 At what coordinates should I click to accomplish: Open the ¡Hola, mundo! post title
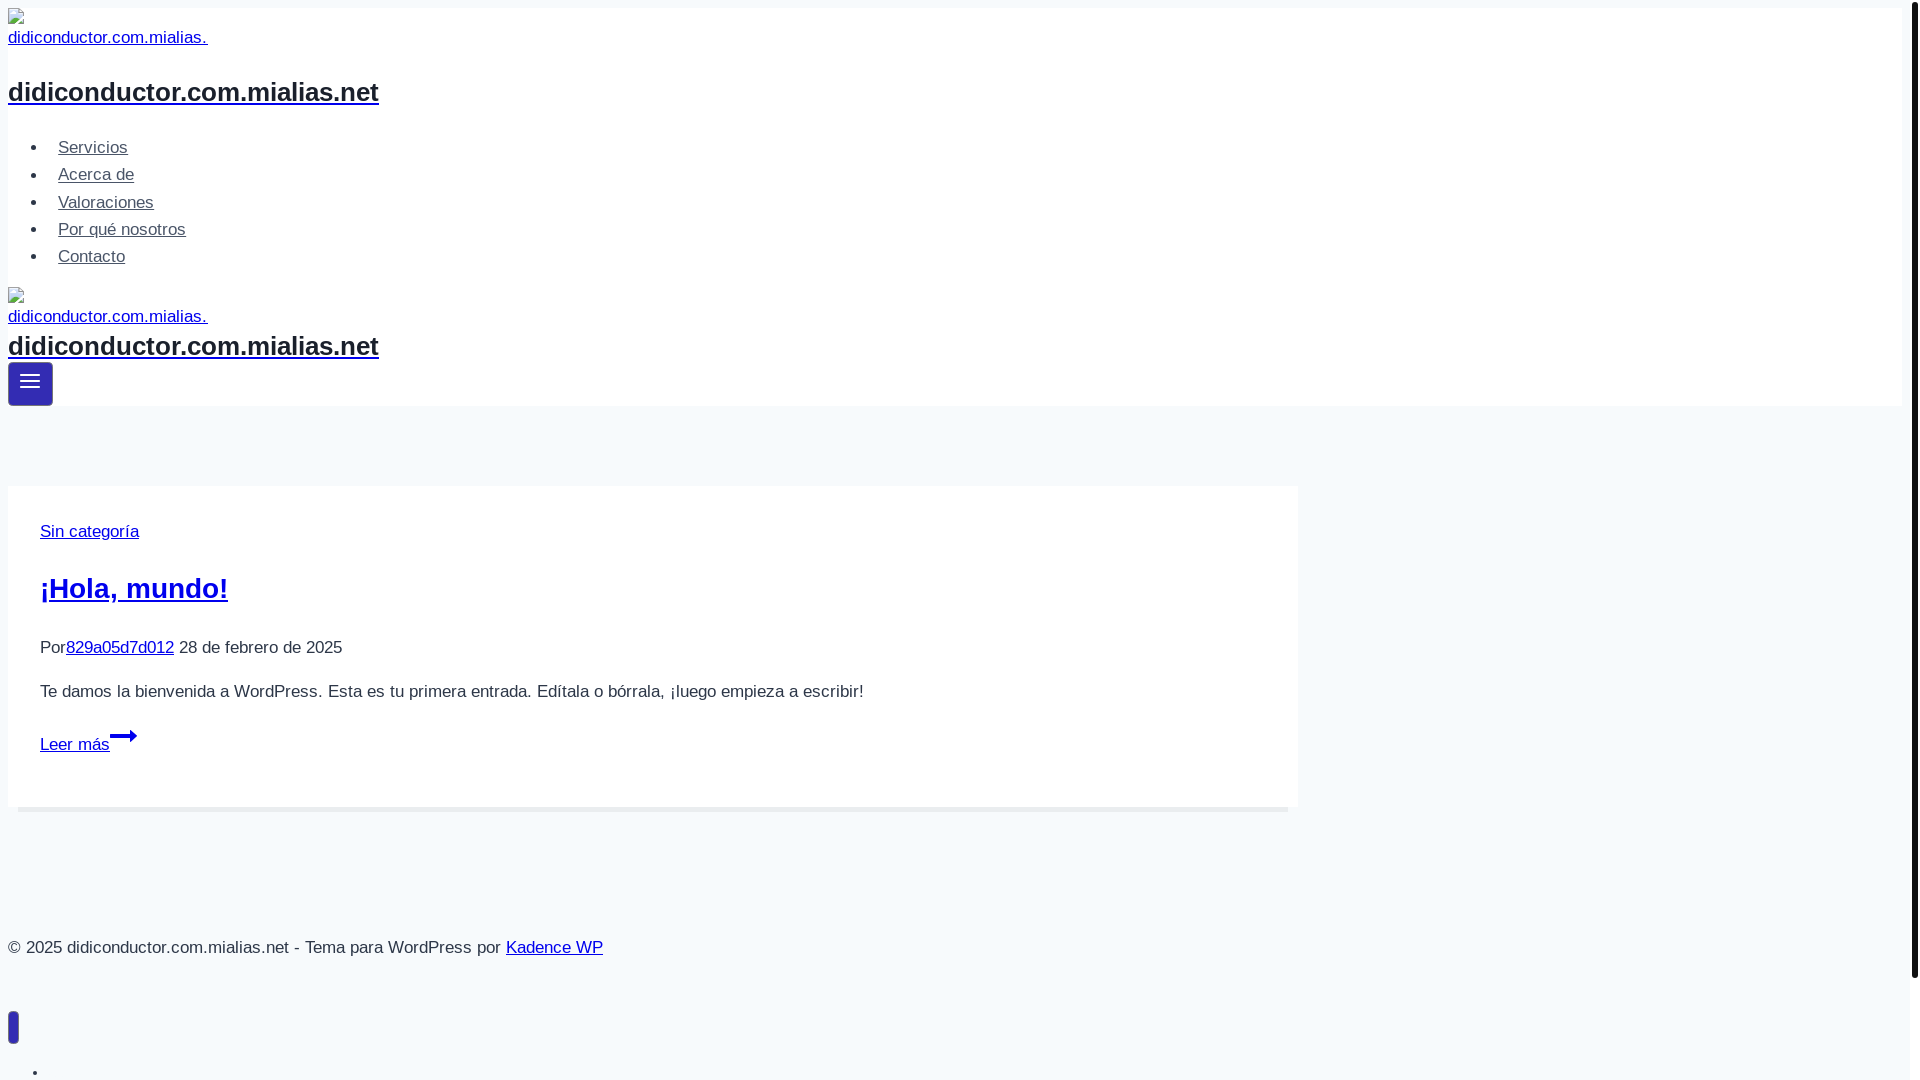coord(134,589)
